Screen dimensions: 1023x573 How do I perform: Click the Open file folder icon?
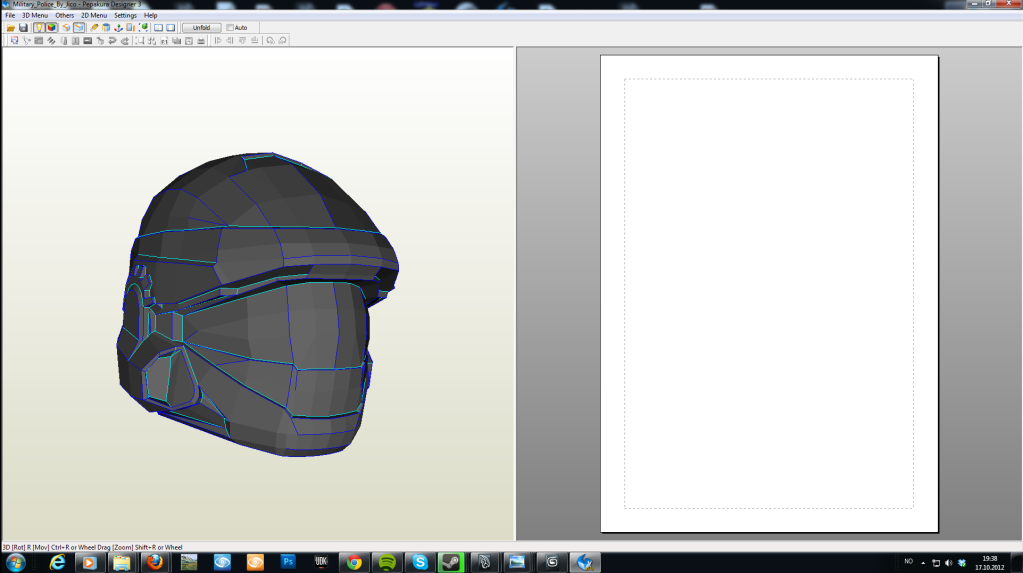[x=10, y=27]
